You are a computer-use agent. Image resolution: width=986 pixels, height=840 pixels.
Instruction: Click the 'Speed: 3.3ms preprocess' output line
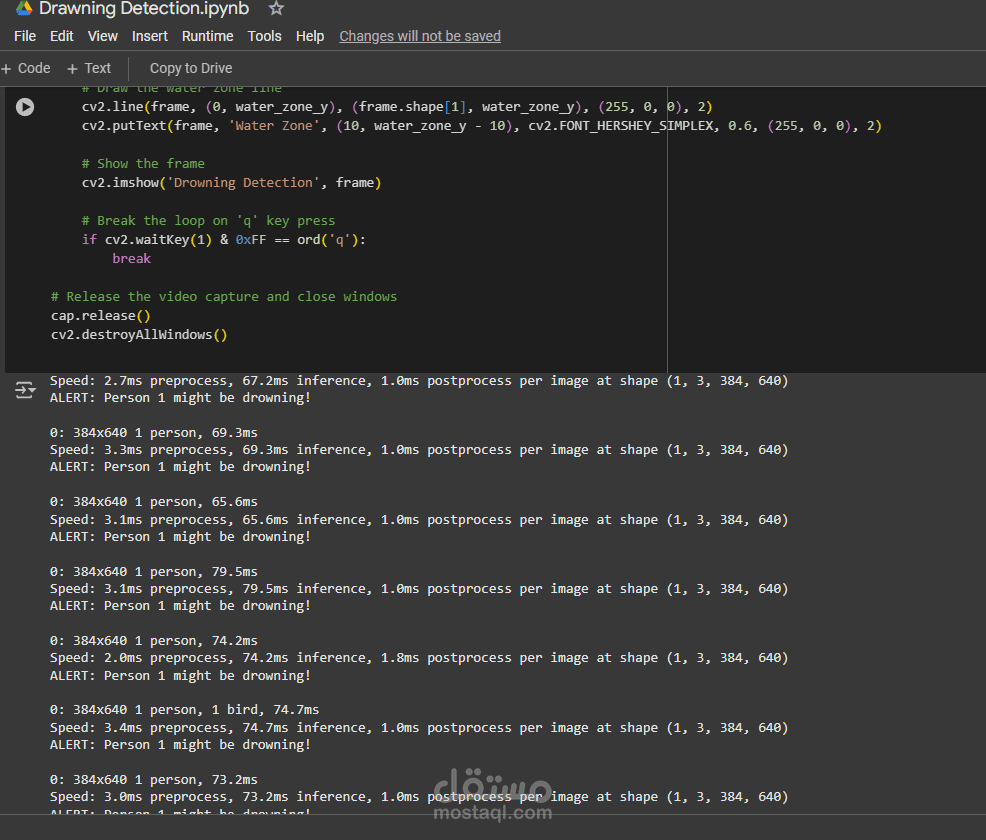tap(419, 450)
